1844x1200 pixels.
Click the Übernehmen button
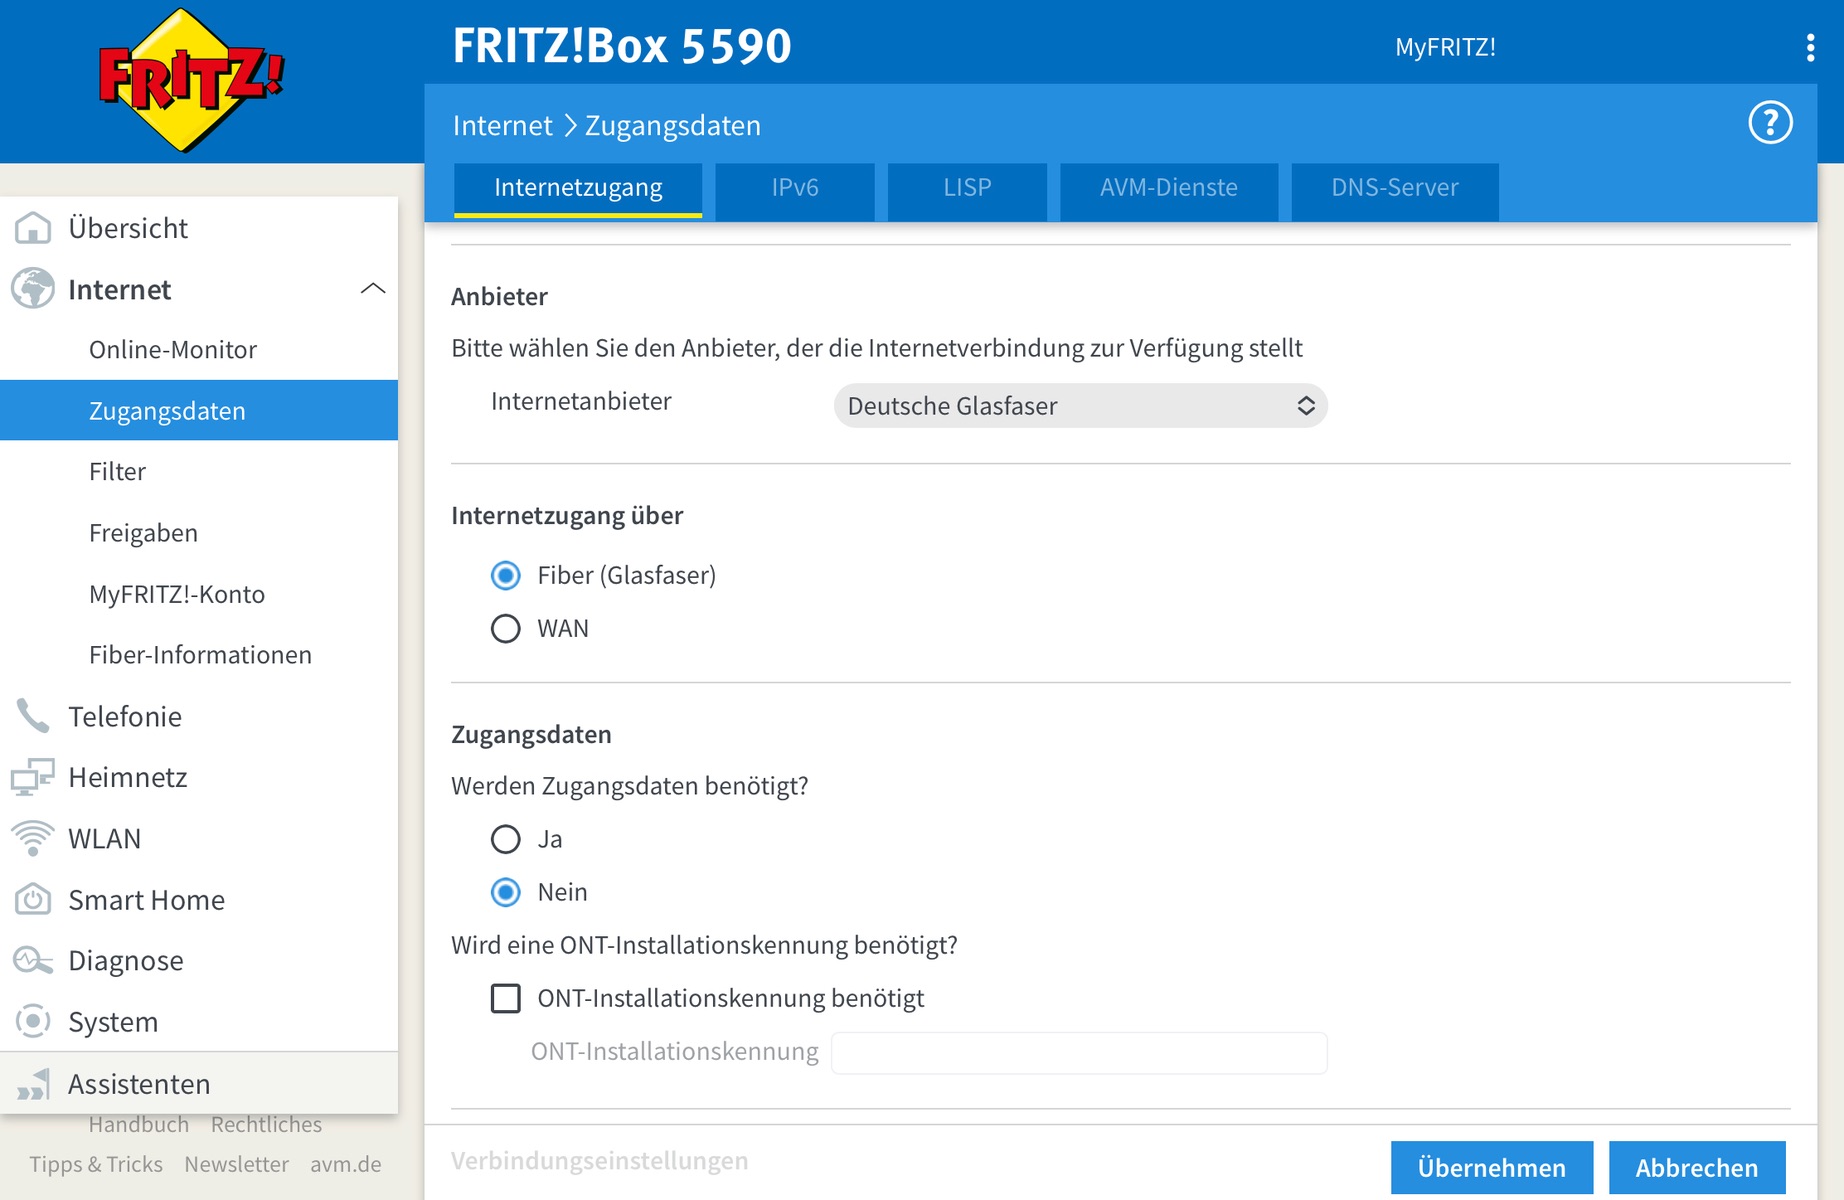tap(1491, 1167)
